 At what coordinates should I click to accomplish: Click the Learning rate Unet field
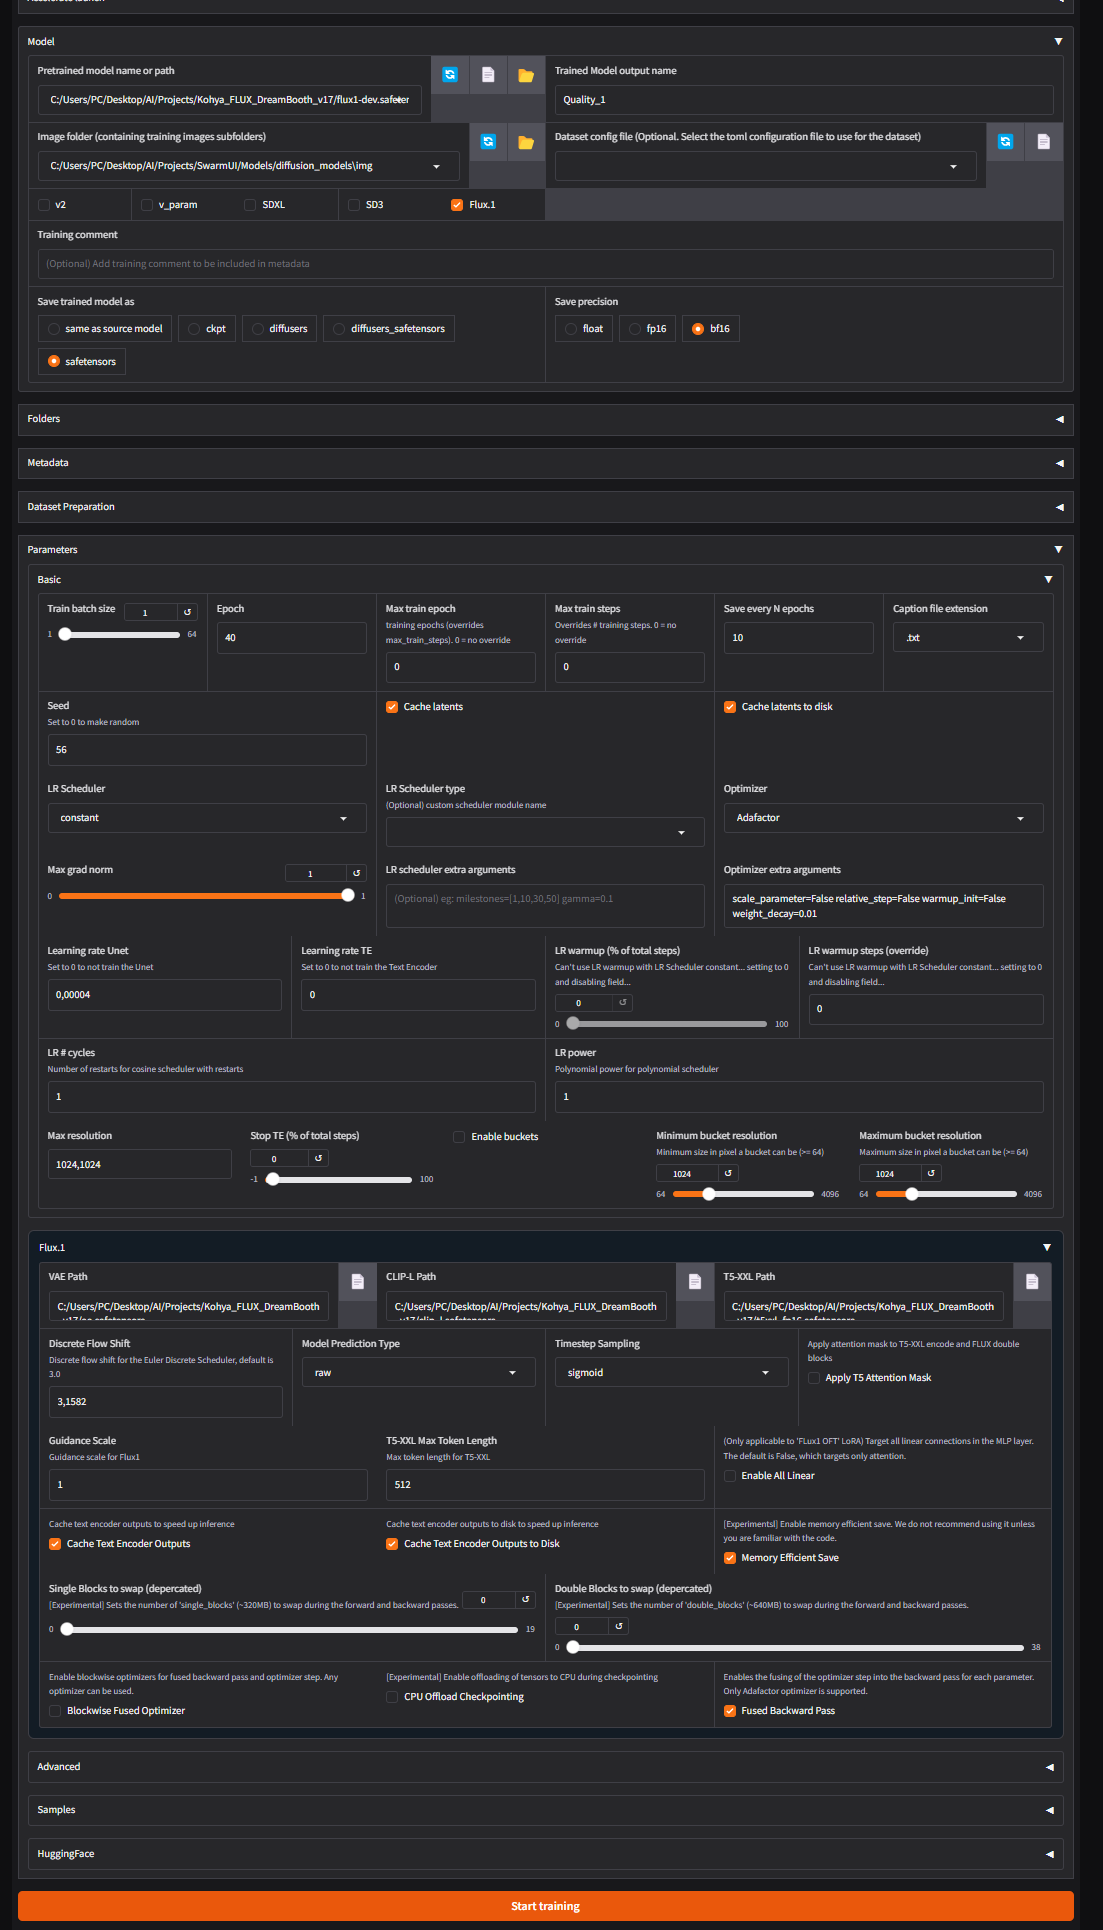[x=165, y=995]
